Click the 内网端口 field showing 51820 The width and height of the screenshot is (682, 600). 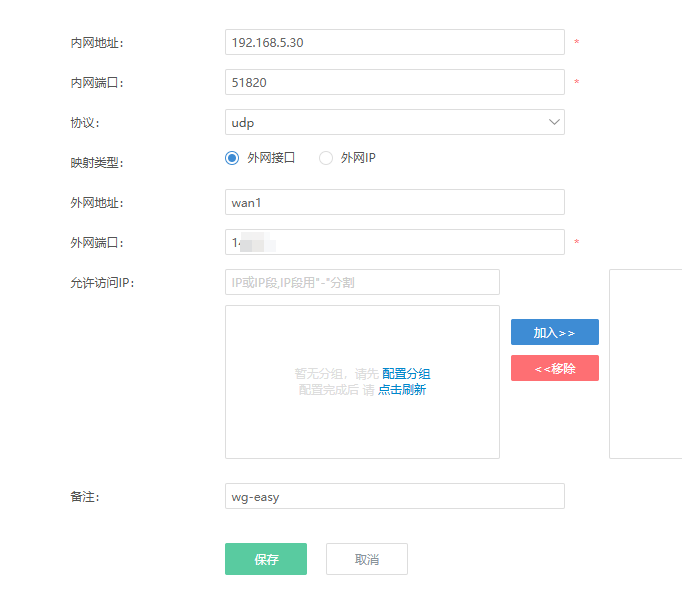click(395, 82)
